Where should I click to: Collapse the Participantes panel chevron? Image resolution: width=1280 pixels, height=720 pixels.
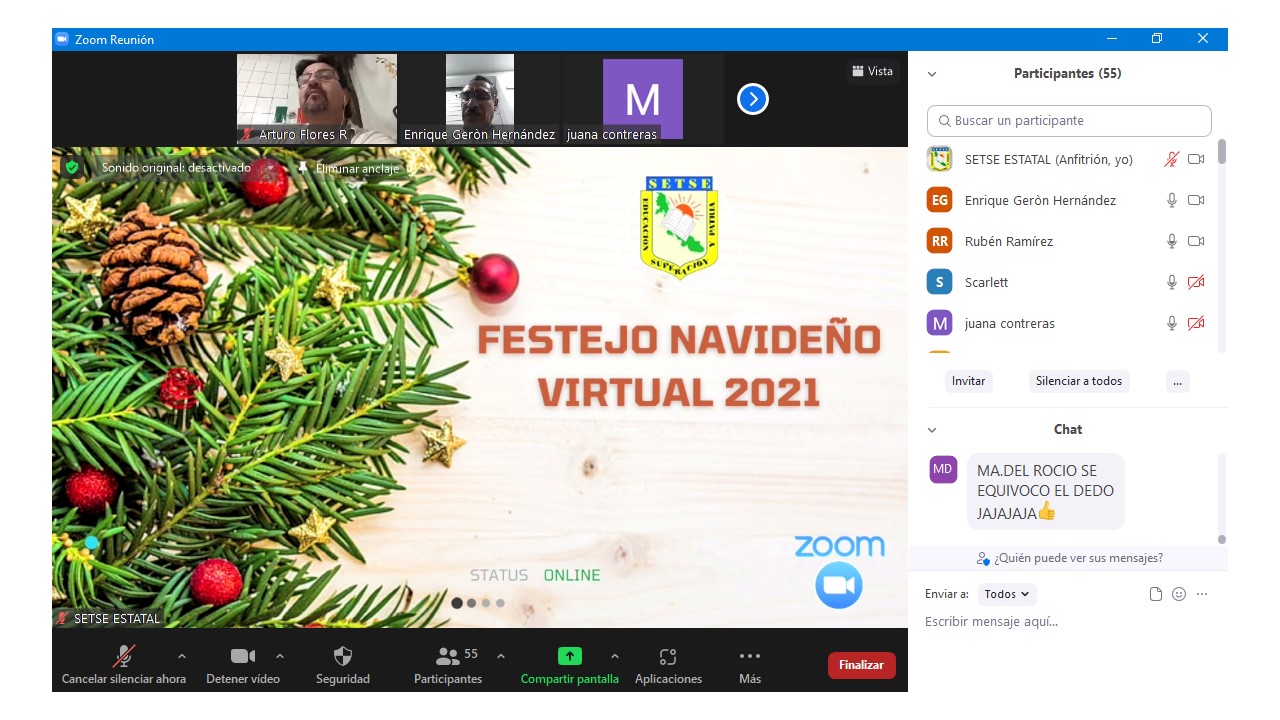932,74
